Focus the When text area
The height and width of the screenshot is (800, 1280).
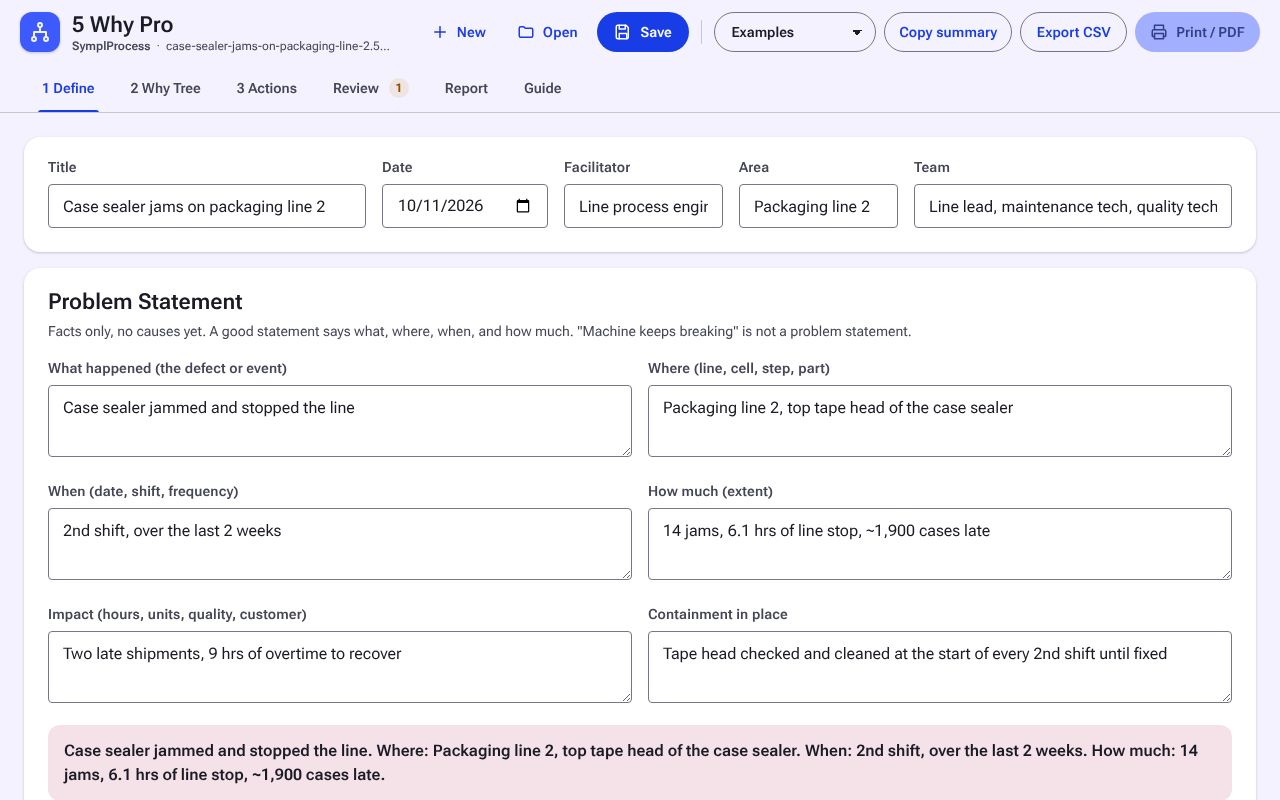coord(340,544)
